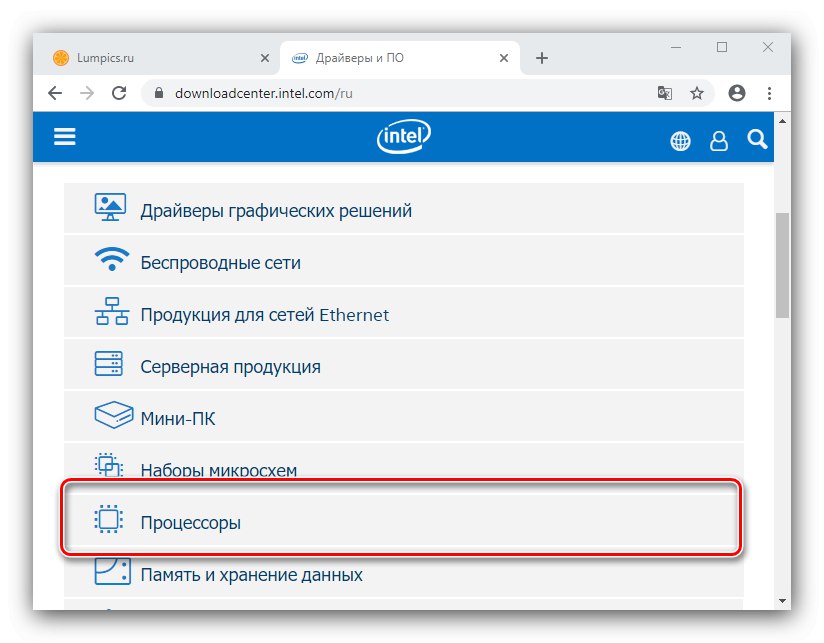Screen dimensions: 824x643
Task: Click the address bar URL field
Action: tap(400, 93)
